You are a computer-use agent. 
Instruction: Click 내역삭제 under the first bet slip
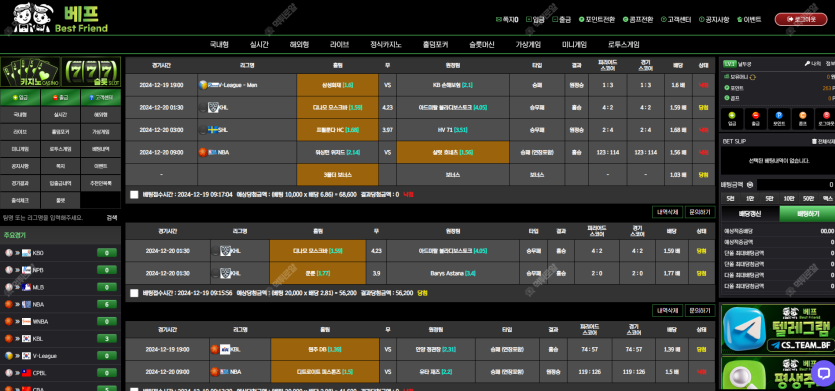pos(668,212)
